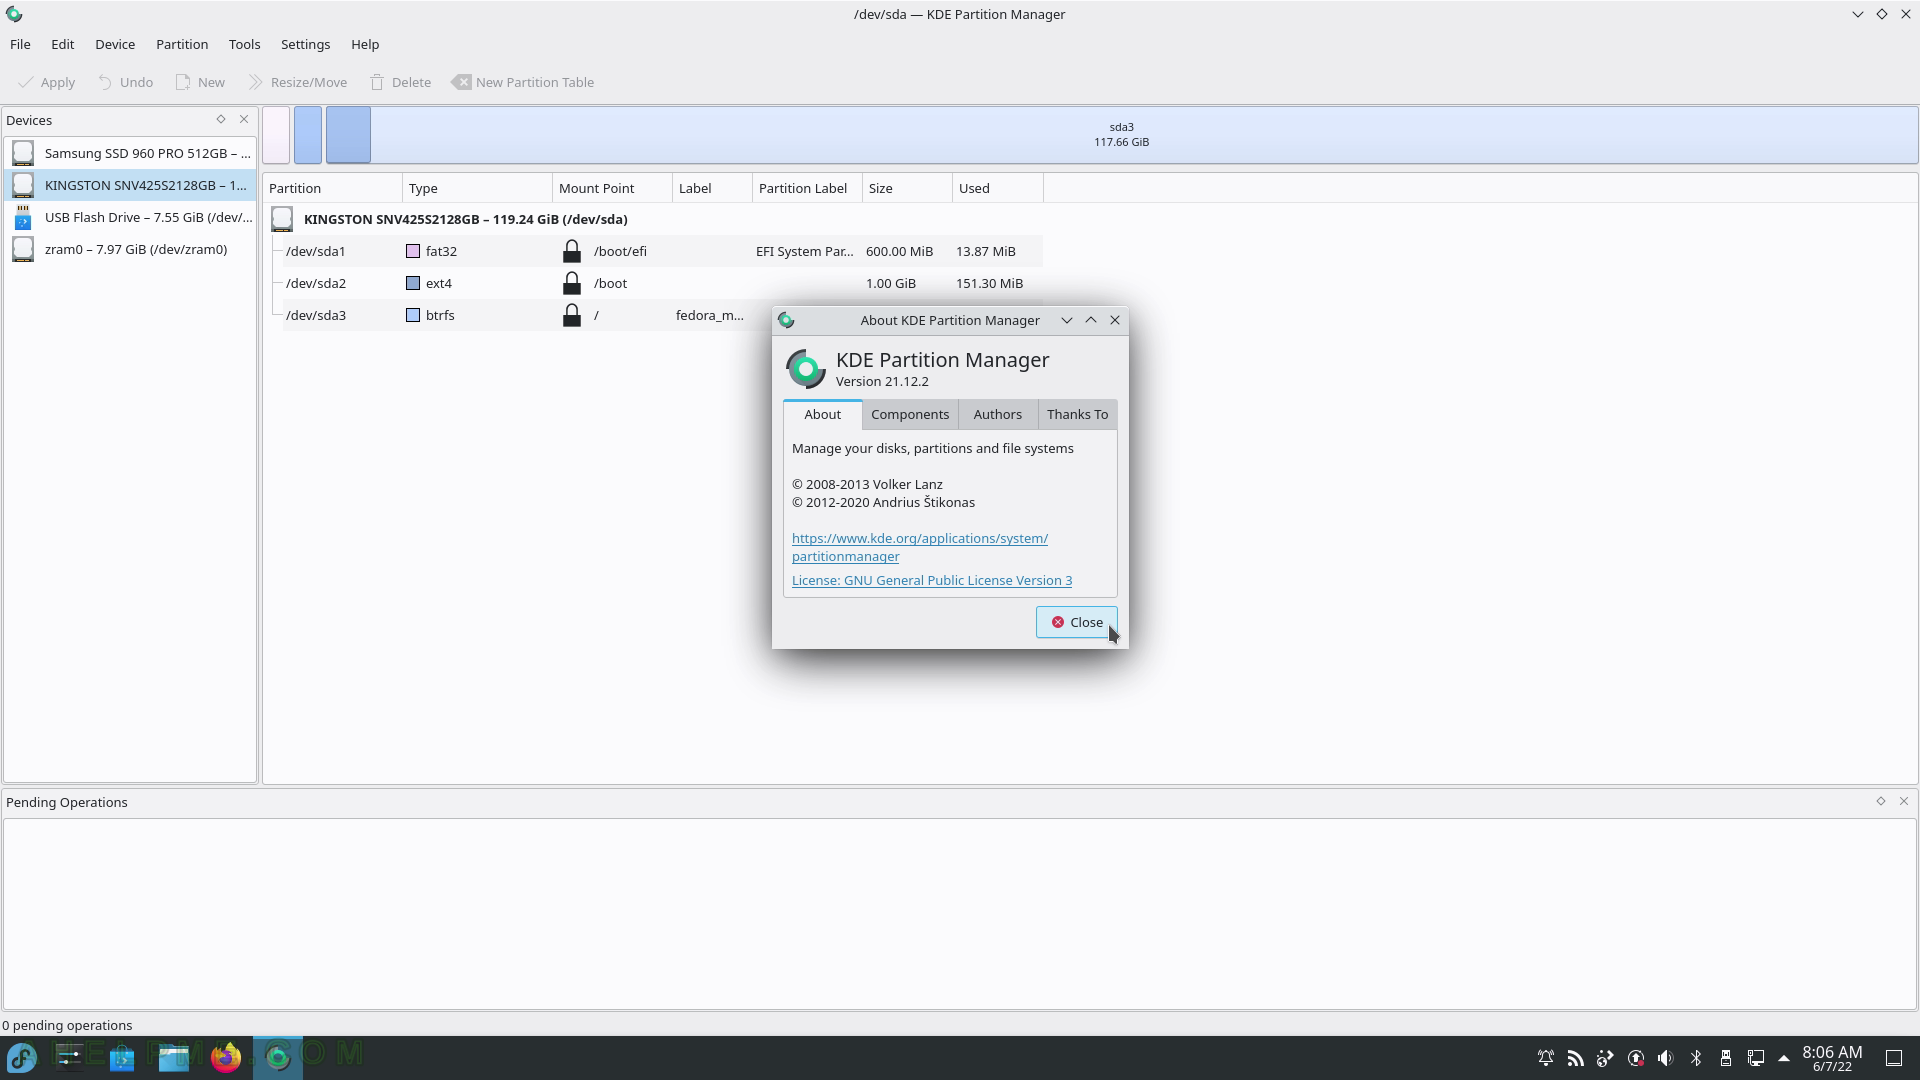1920x1080 pixels.
Task: Open the Fedora application launcher
Action: pos(22,1057)
